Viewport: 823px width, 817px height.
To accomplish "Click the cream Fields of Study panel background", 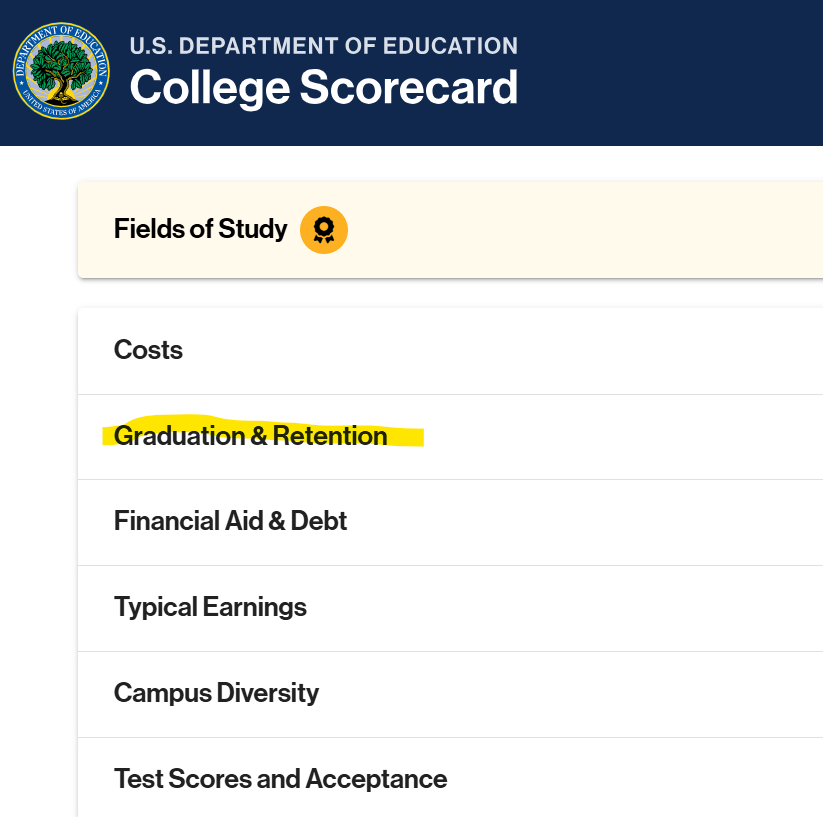I will click(600, 230).
